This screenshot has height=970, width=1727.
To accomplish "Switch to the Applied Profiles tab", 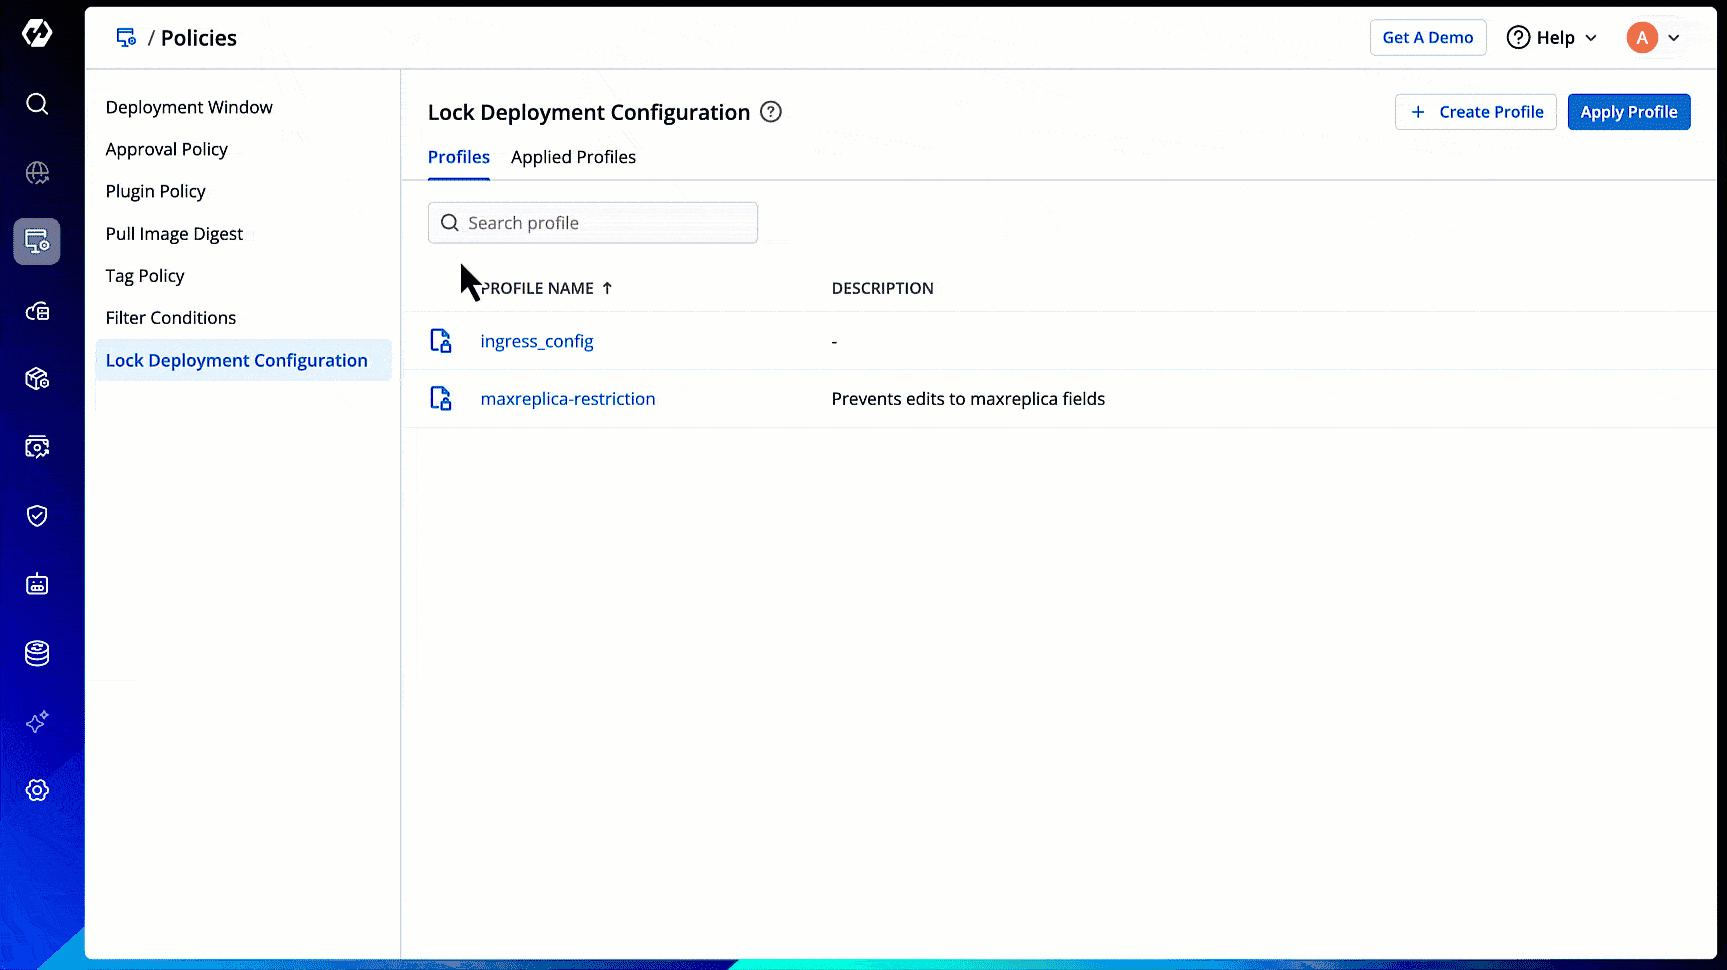I will (573, 157).
